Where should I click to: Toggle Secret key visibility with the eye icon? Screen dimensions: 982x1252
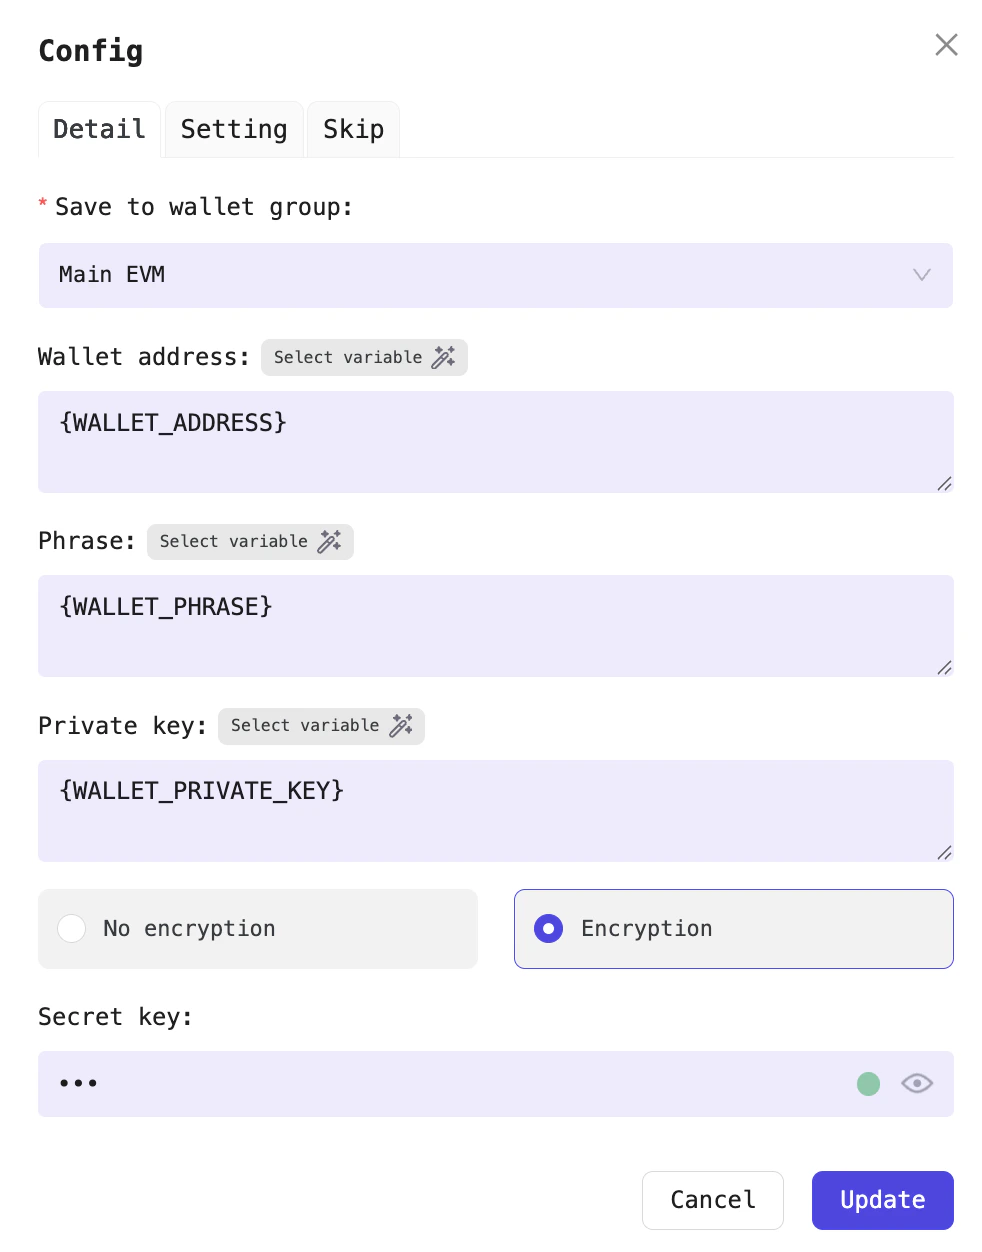[916, 1084]
